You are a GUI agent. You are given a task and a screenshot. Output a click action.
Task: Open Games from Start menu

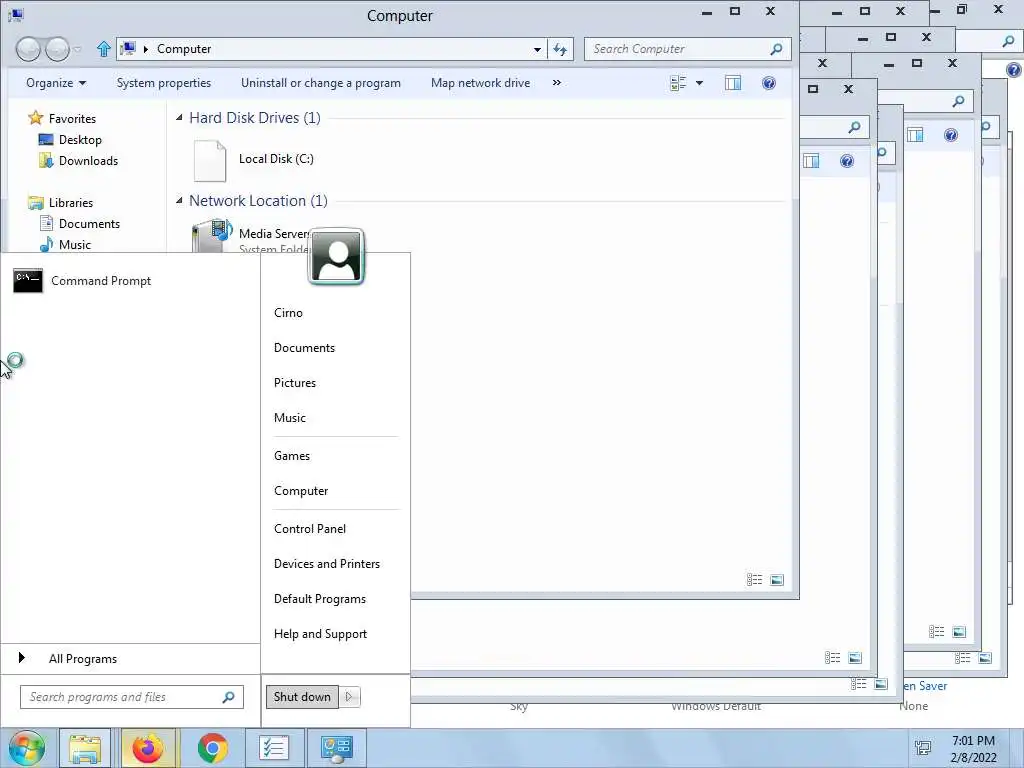point(291,456)
